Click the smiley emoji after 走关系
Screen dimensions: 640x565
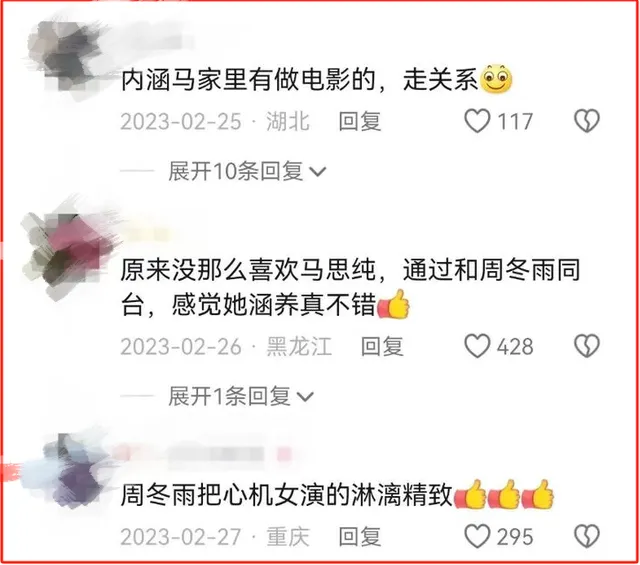(497, 79)
